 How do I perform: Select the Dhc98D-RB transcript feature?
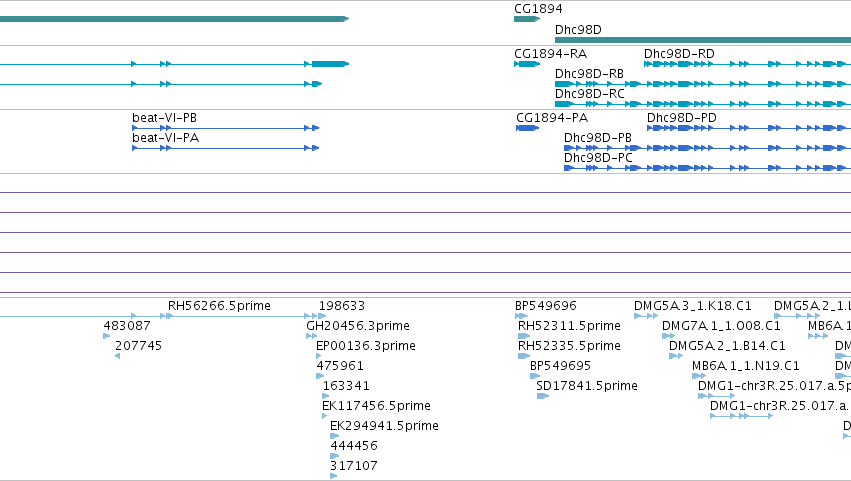(x=703, y=84)
